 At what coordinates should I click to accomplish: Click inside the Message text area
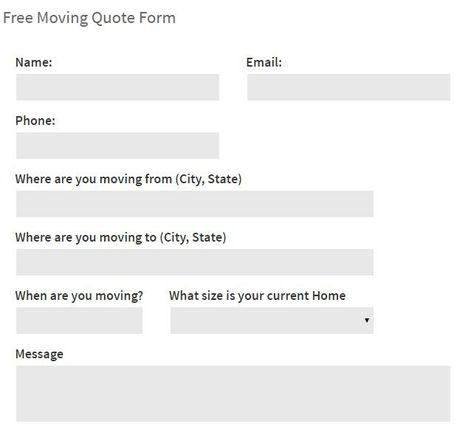[233, 393]
